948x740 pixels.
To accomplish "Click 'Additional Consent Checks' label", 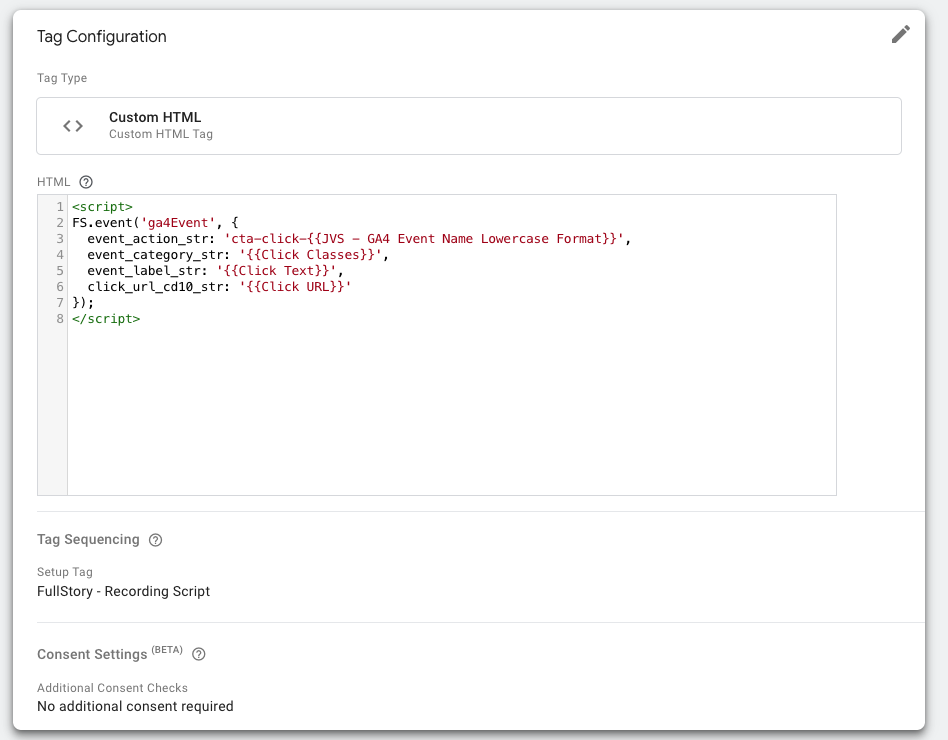I will [x=112, y=688].
